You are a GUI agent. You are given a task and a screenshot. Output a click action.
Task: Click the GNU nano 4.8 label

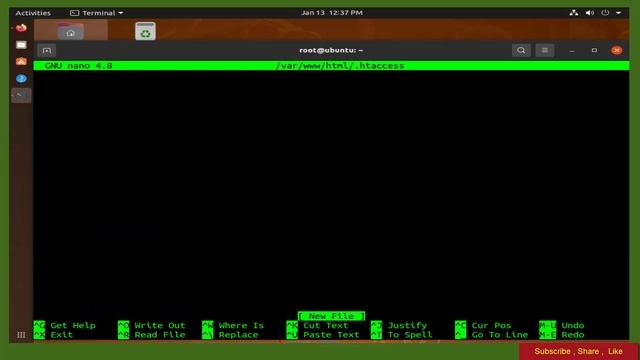78,66
